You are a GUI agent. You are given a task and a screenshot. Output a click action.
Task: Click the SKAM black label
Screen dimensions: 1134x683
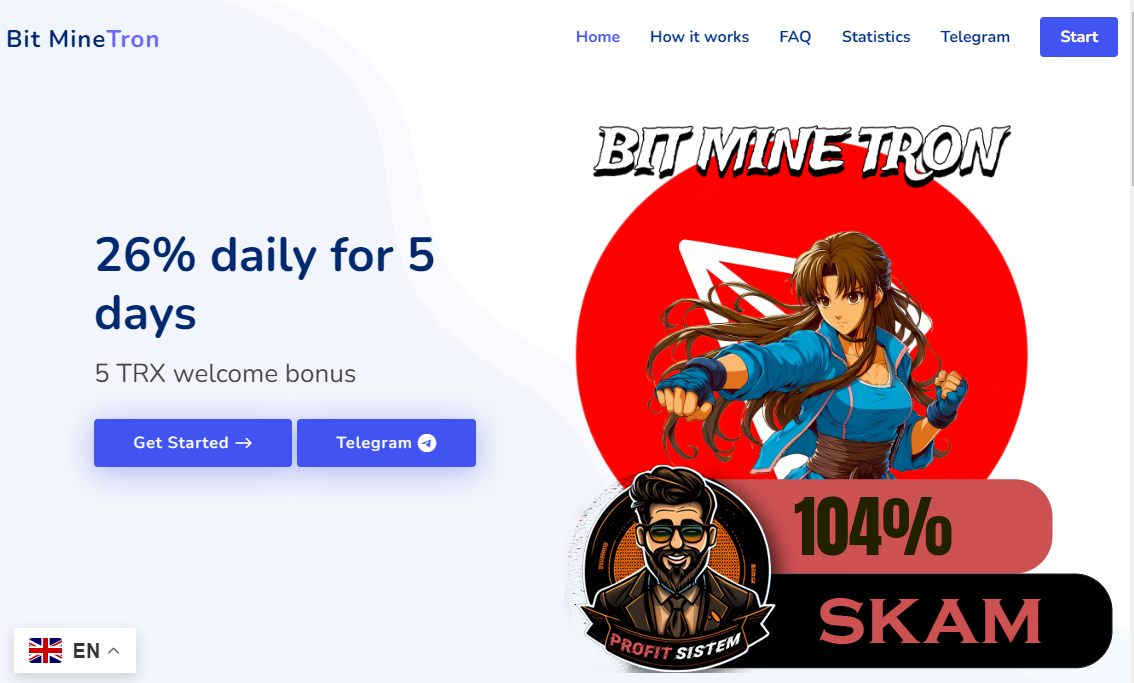933,621
